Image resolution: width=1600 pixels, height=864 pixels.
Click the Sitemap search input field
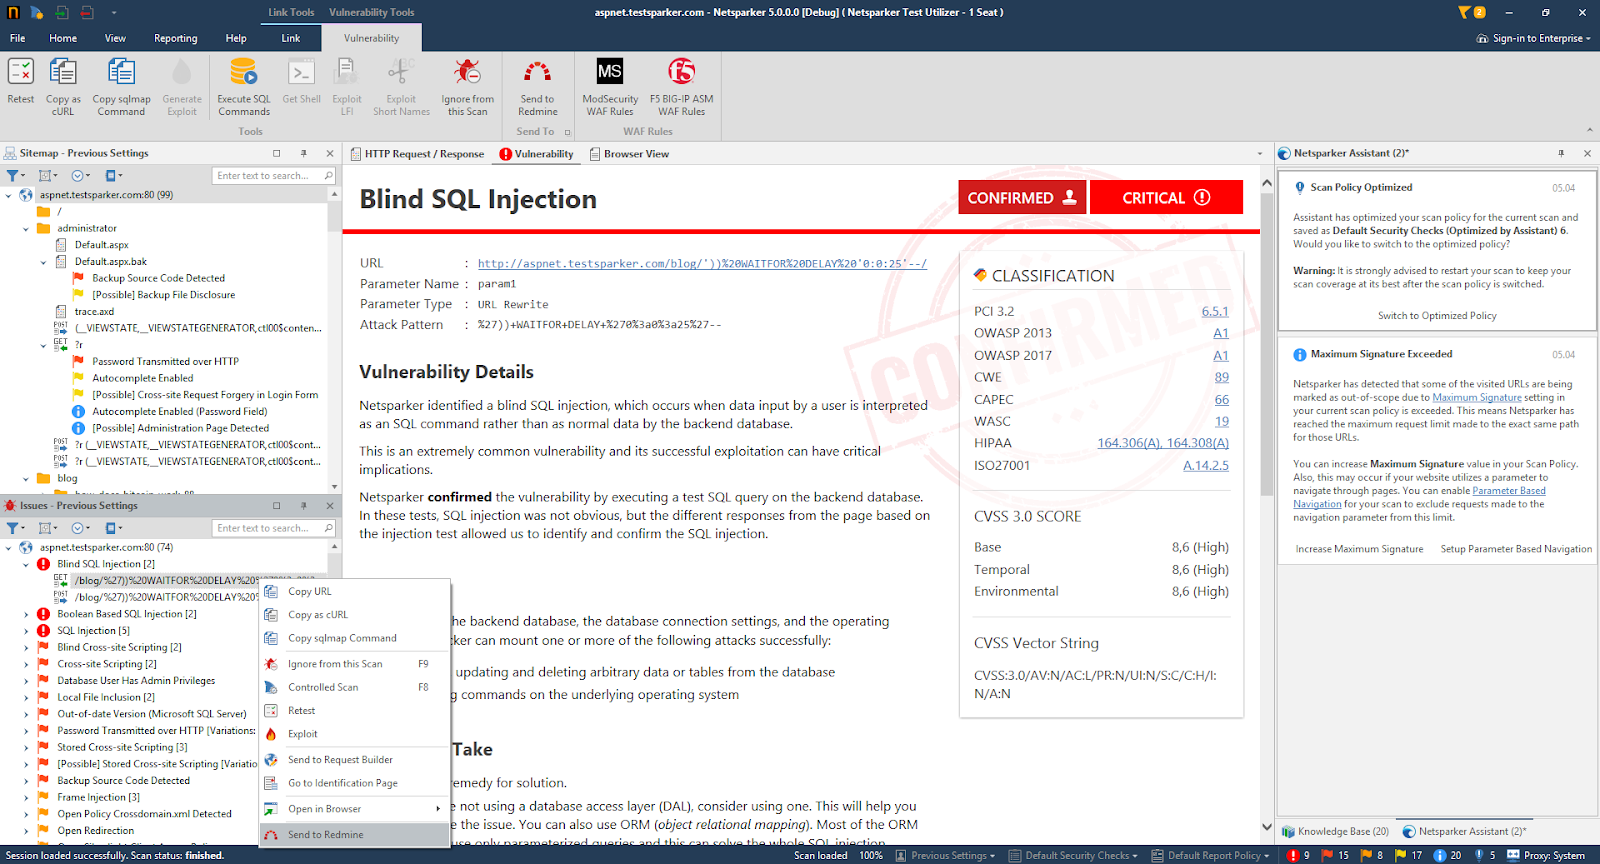pyautogui.click(x=264, y=176)
